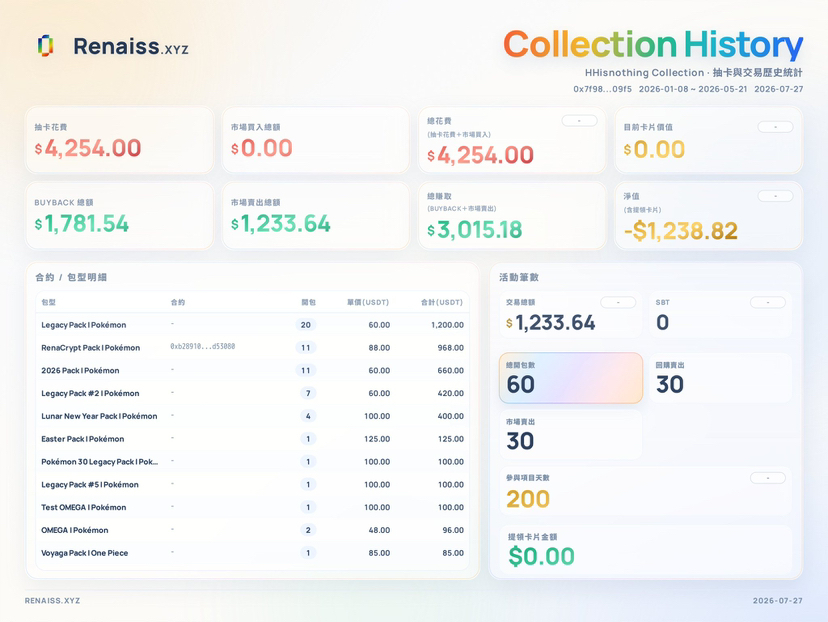Click the date range 2026-01-08 ~ 2026-05-21
The width and height of the screenshot is (828, 622).
click(693, 89)
